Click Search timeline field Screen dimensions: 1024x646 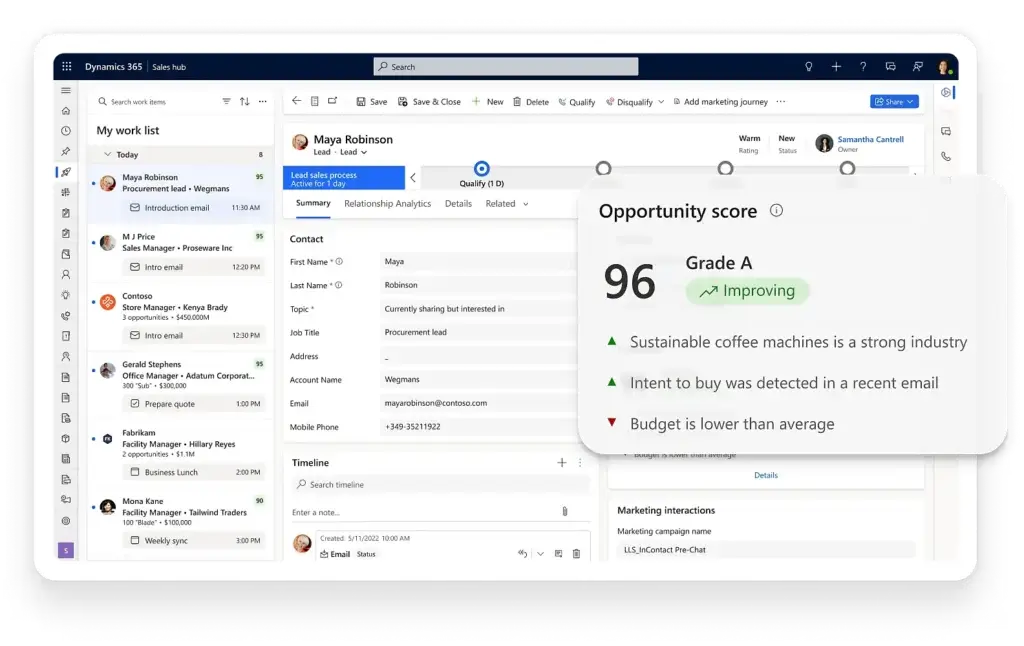pyautogui.click(x=441, y=485)
